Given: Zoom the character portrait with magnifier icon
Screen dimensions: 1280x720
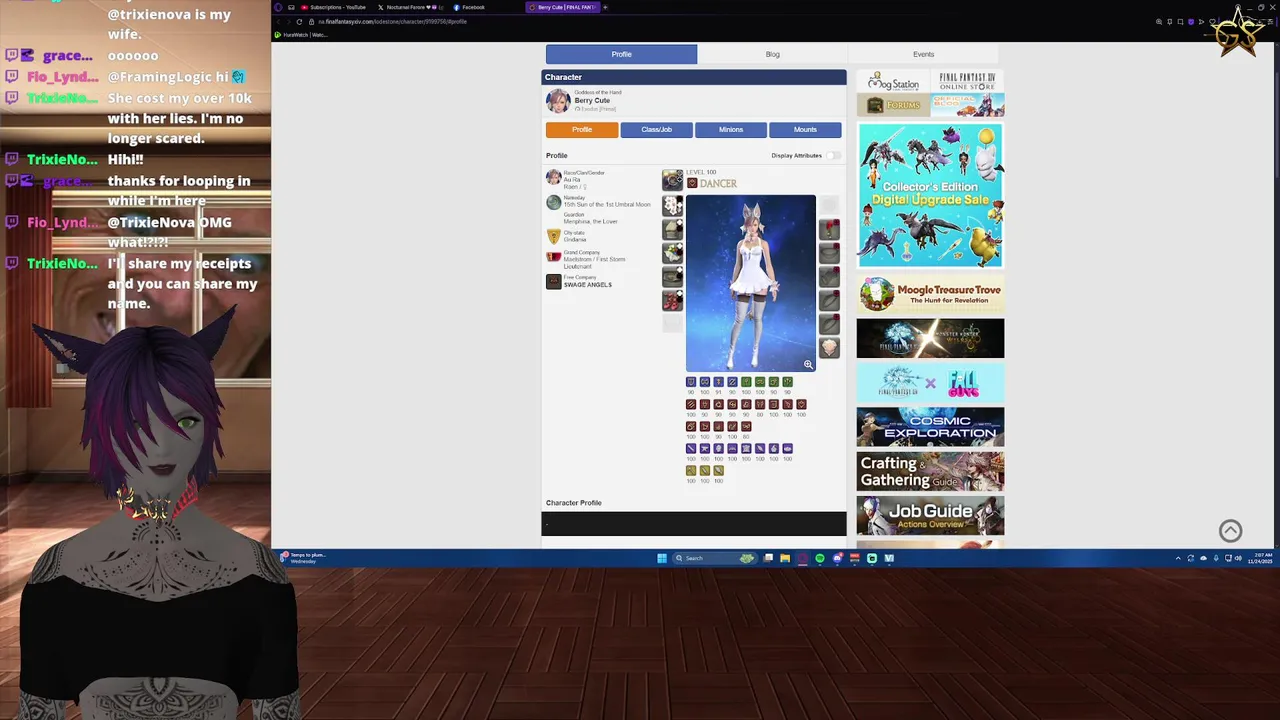Looking at the screenshot, I should click(x=808, y=364).
